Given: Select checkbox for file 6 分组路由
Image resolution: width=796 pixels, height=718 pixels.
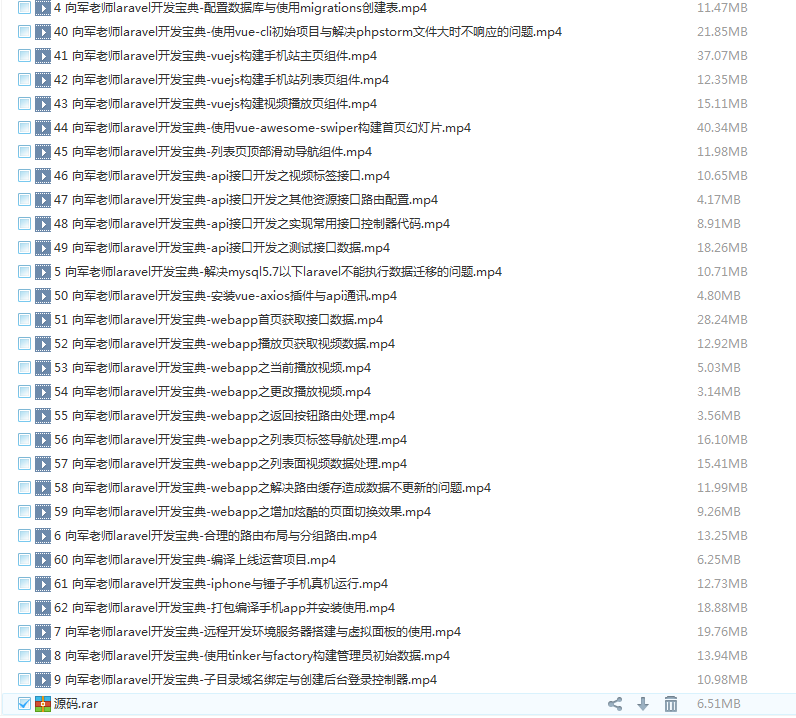Looking at the screenshot, I should pos(24,536).
